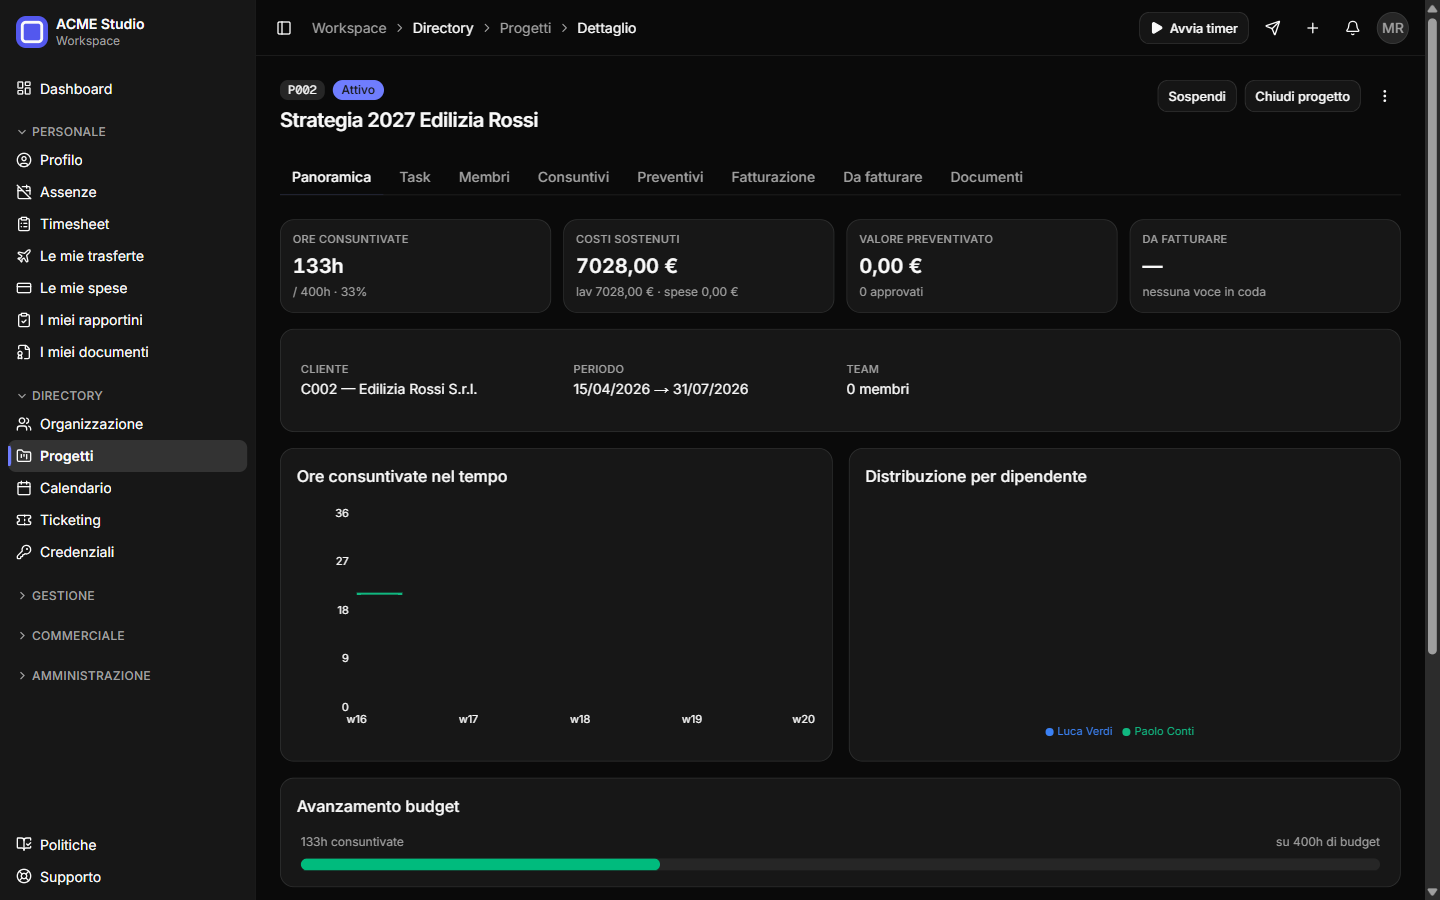
Task: Click the VALORE PREVENTIVATO card
Action: [x=981, y=266]
